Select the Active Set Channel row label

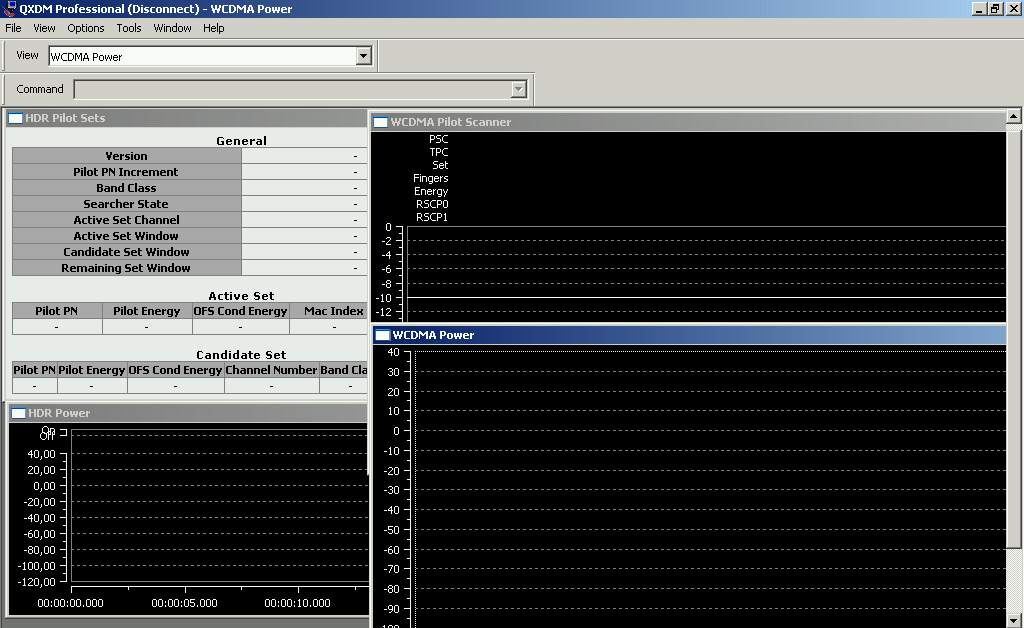click(x=127, y=220)
